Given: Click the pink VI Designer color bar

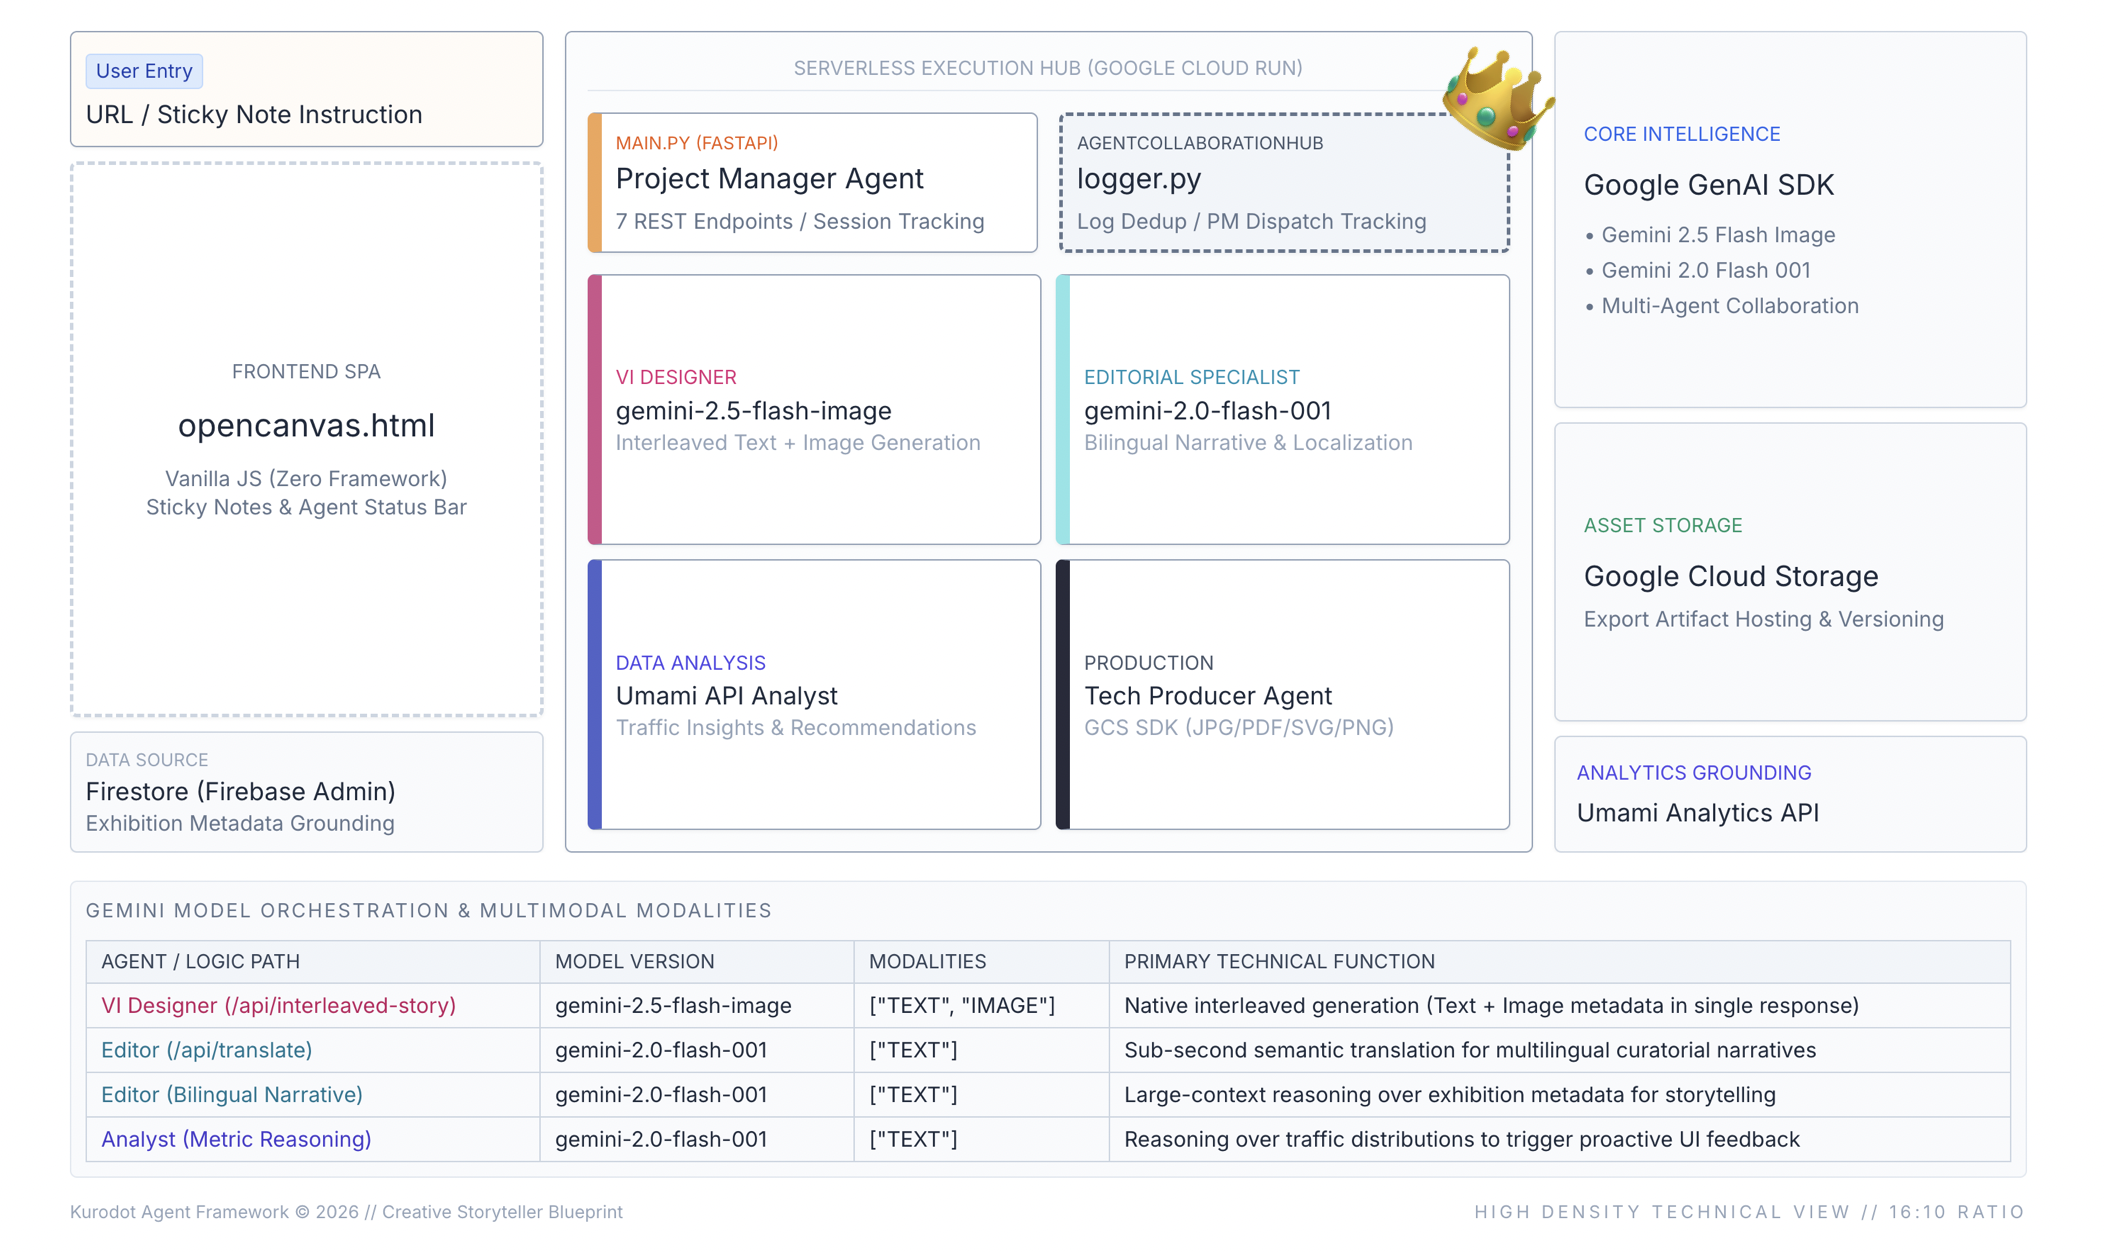Looking at the screenshot, I should click(x=595, y=410).
